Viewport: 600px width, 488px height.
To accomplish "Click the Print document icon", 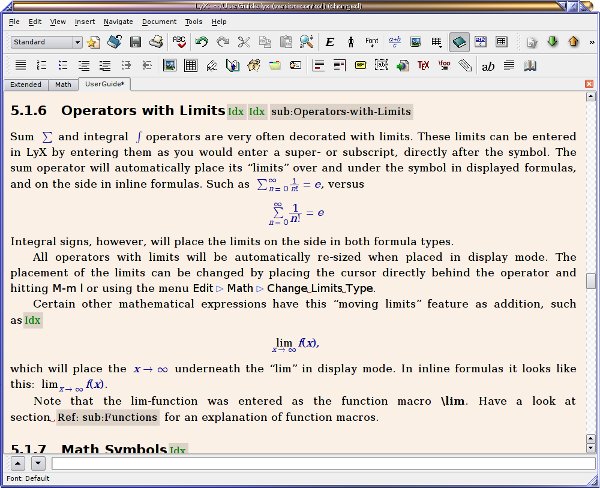I will click(x=156, y=42).
